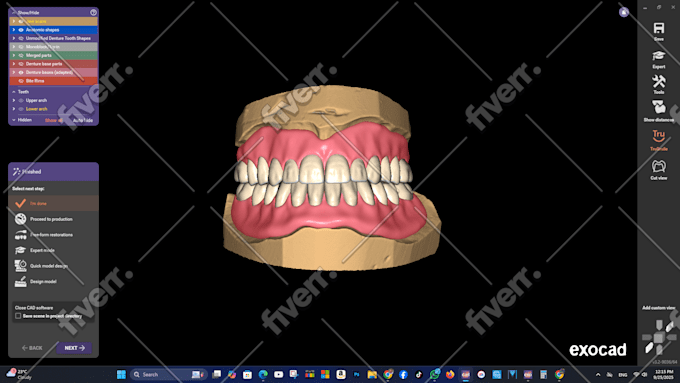Screen dimensions: 680x383
Task: Select Proceed to production step
Action: pyautogui.click(x=53, y=219)
